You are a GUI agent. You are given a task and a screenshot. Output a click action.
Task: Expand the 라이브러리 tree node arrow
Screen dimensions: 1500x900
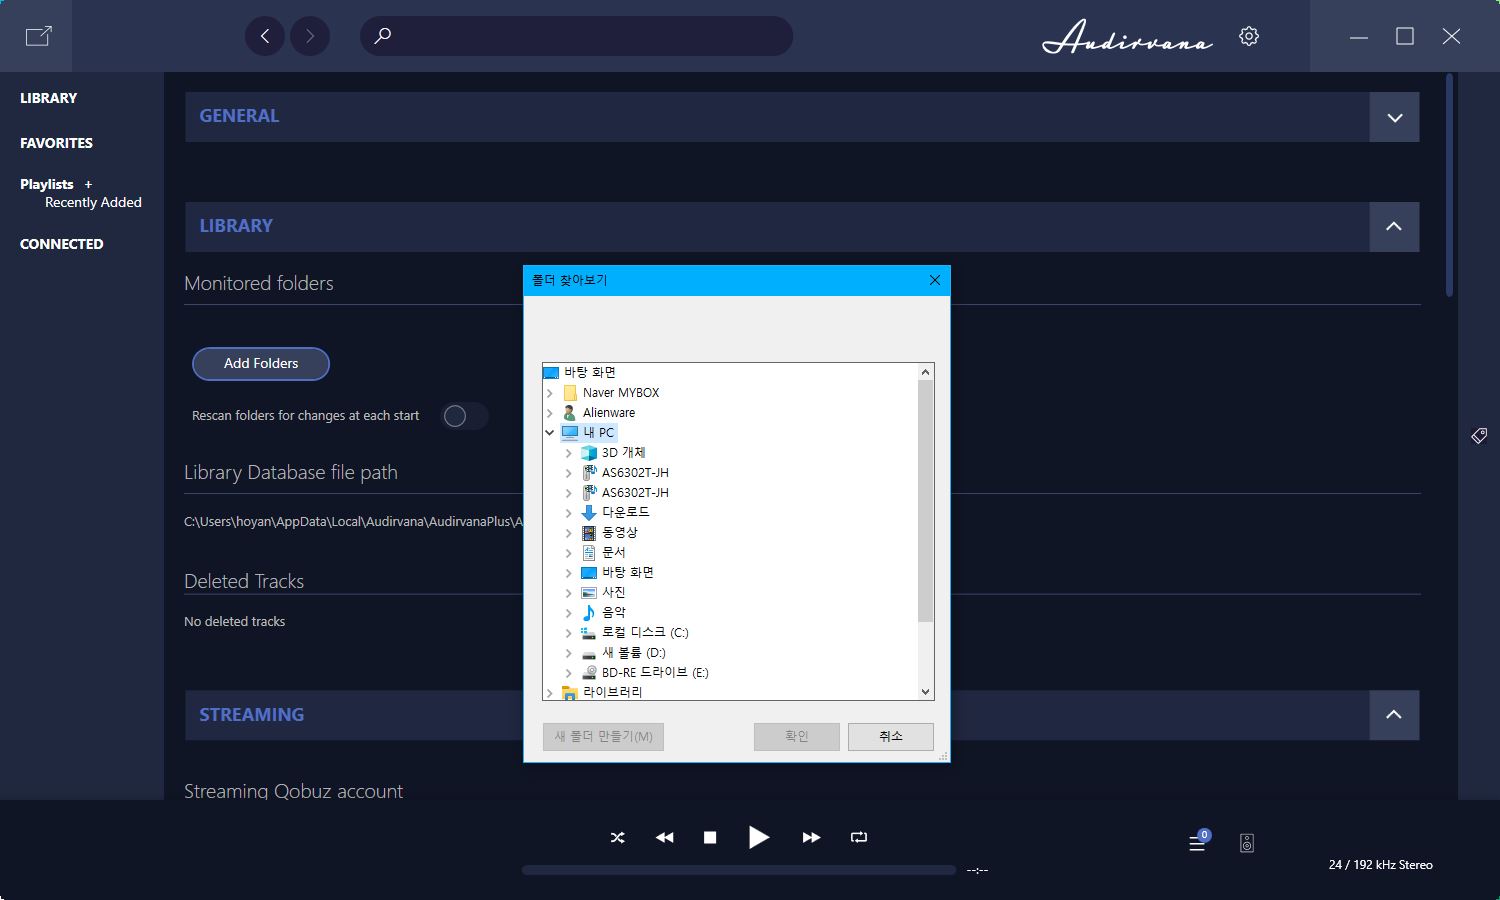(549, 692)
